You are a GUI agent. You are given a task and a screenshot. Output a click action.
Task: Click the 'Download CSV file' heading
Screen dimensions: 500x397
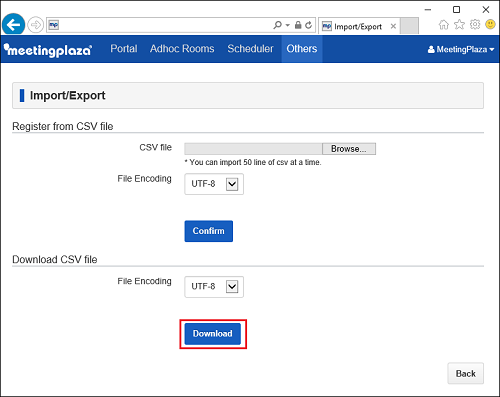point(55,259)
